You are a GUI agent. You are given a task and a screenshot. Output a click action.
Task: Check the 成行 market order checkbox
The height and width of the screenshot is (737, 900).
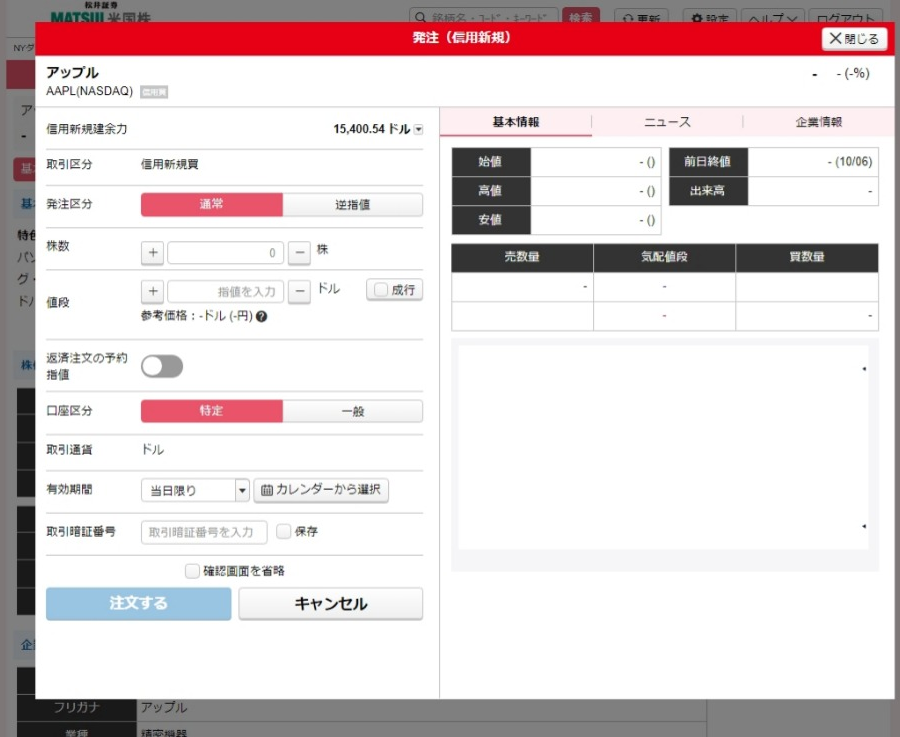[381, 290]
